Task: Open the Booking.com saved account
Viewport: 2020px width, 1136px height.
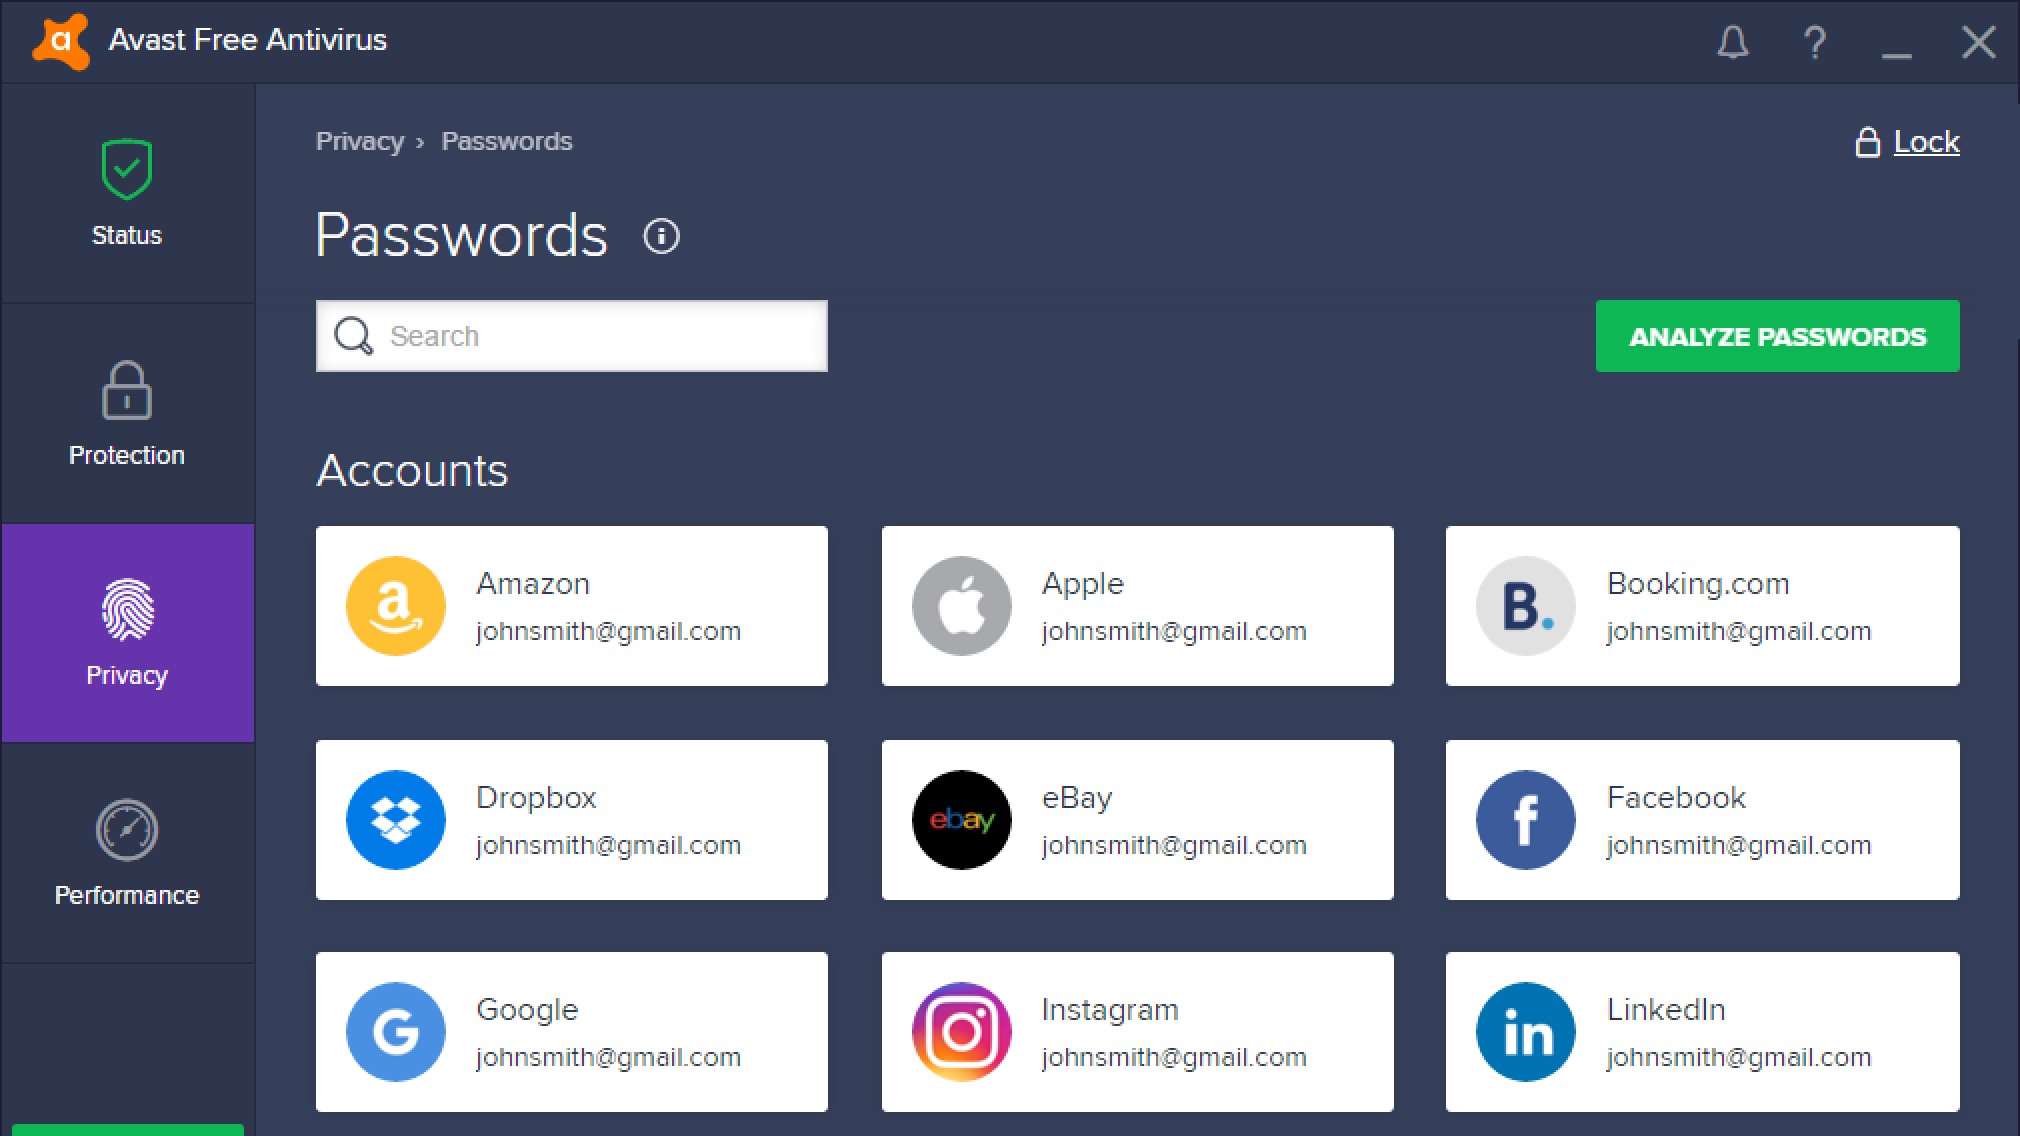Action: point(1701,605)
